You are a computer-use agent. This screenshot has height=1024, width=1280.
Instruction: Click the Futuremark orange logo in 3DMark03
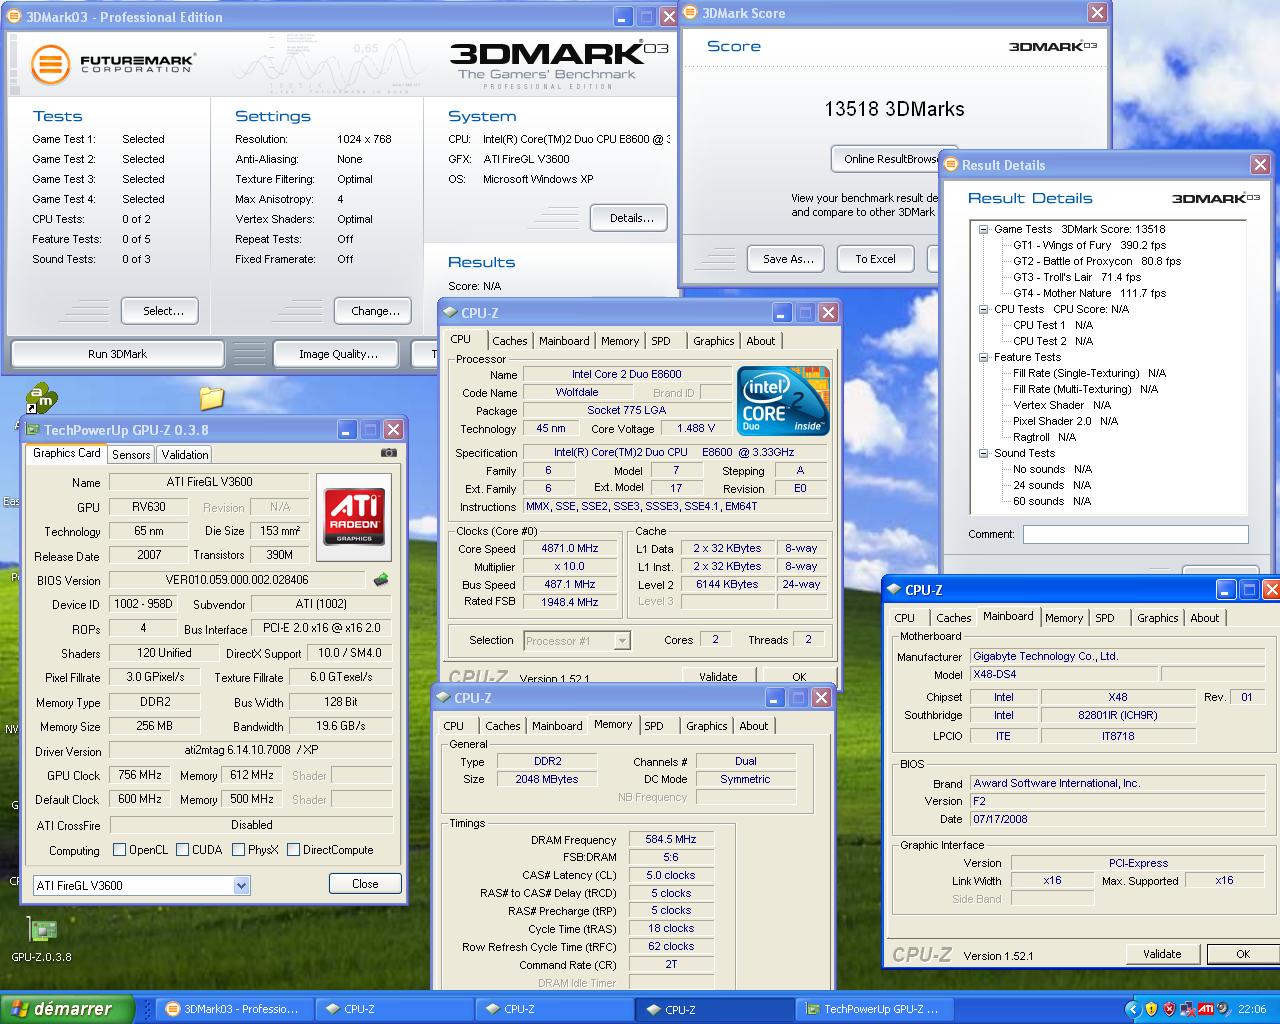coord(50,65)
